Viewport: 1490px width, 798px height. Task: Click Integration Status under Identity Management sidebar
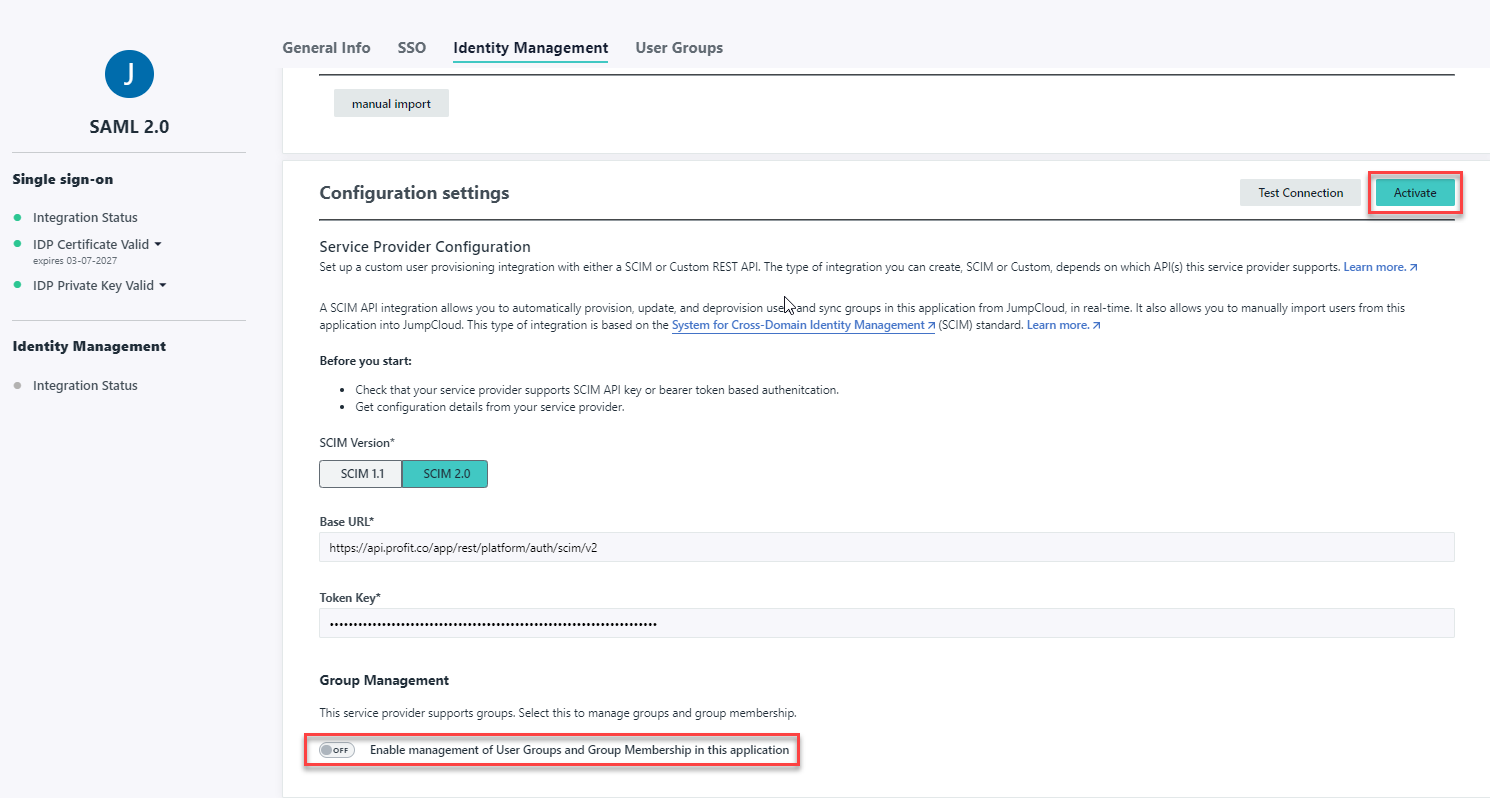[85, 385]
